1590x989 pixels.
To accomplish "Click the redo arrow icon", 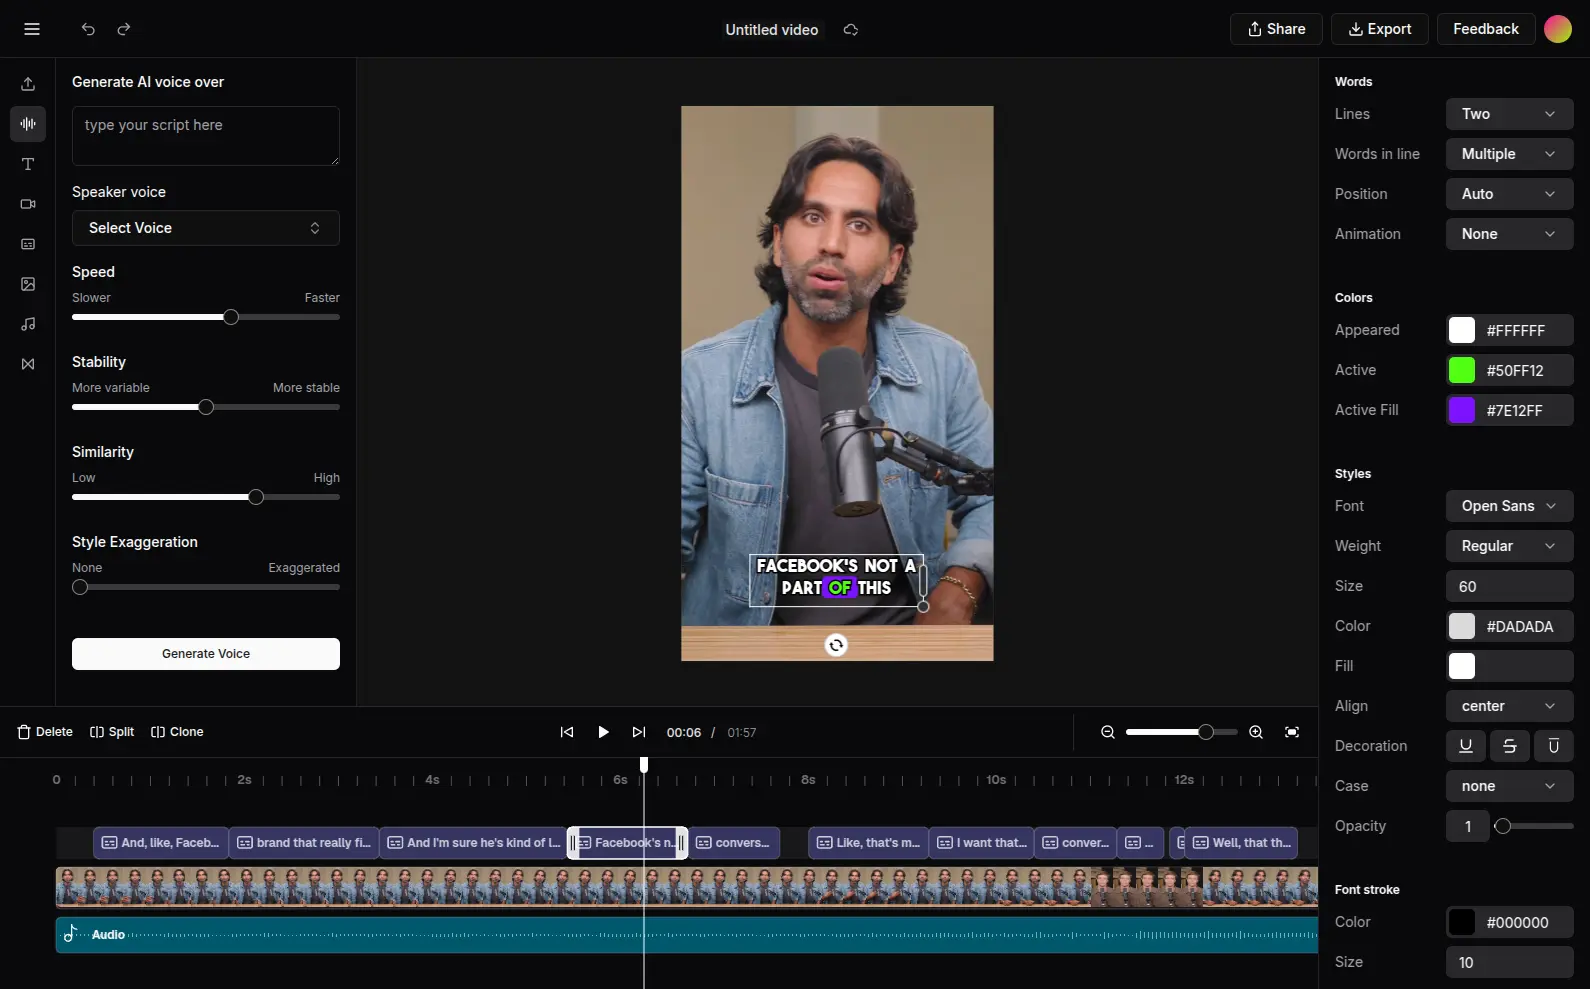I will point(124,29).
